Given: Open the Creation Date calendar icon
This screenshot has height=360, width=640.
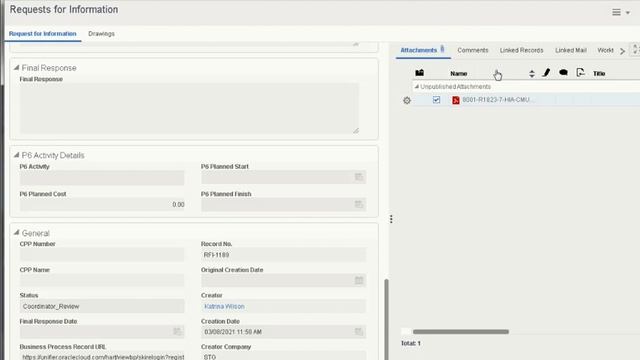Looking at the screenshot, I should (x=359, y=331).
